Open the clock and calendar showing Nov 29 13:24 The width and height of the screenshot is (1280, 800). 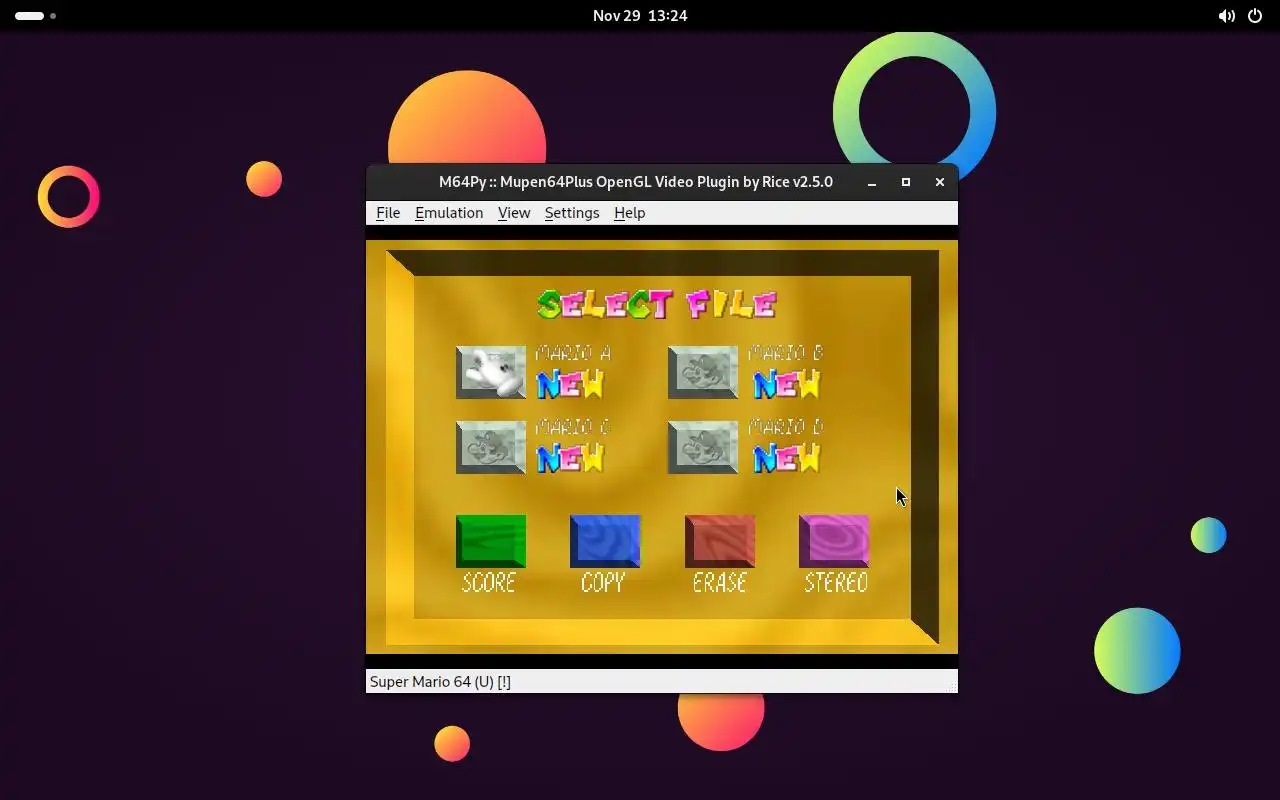click(x=640, y=16)
